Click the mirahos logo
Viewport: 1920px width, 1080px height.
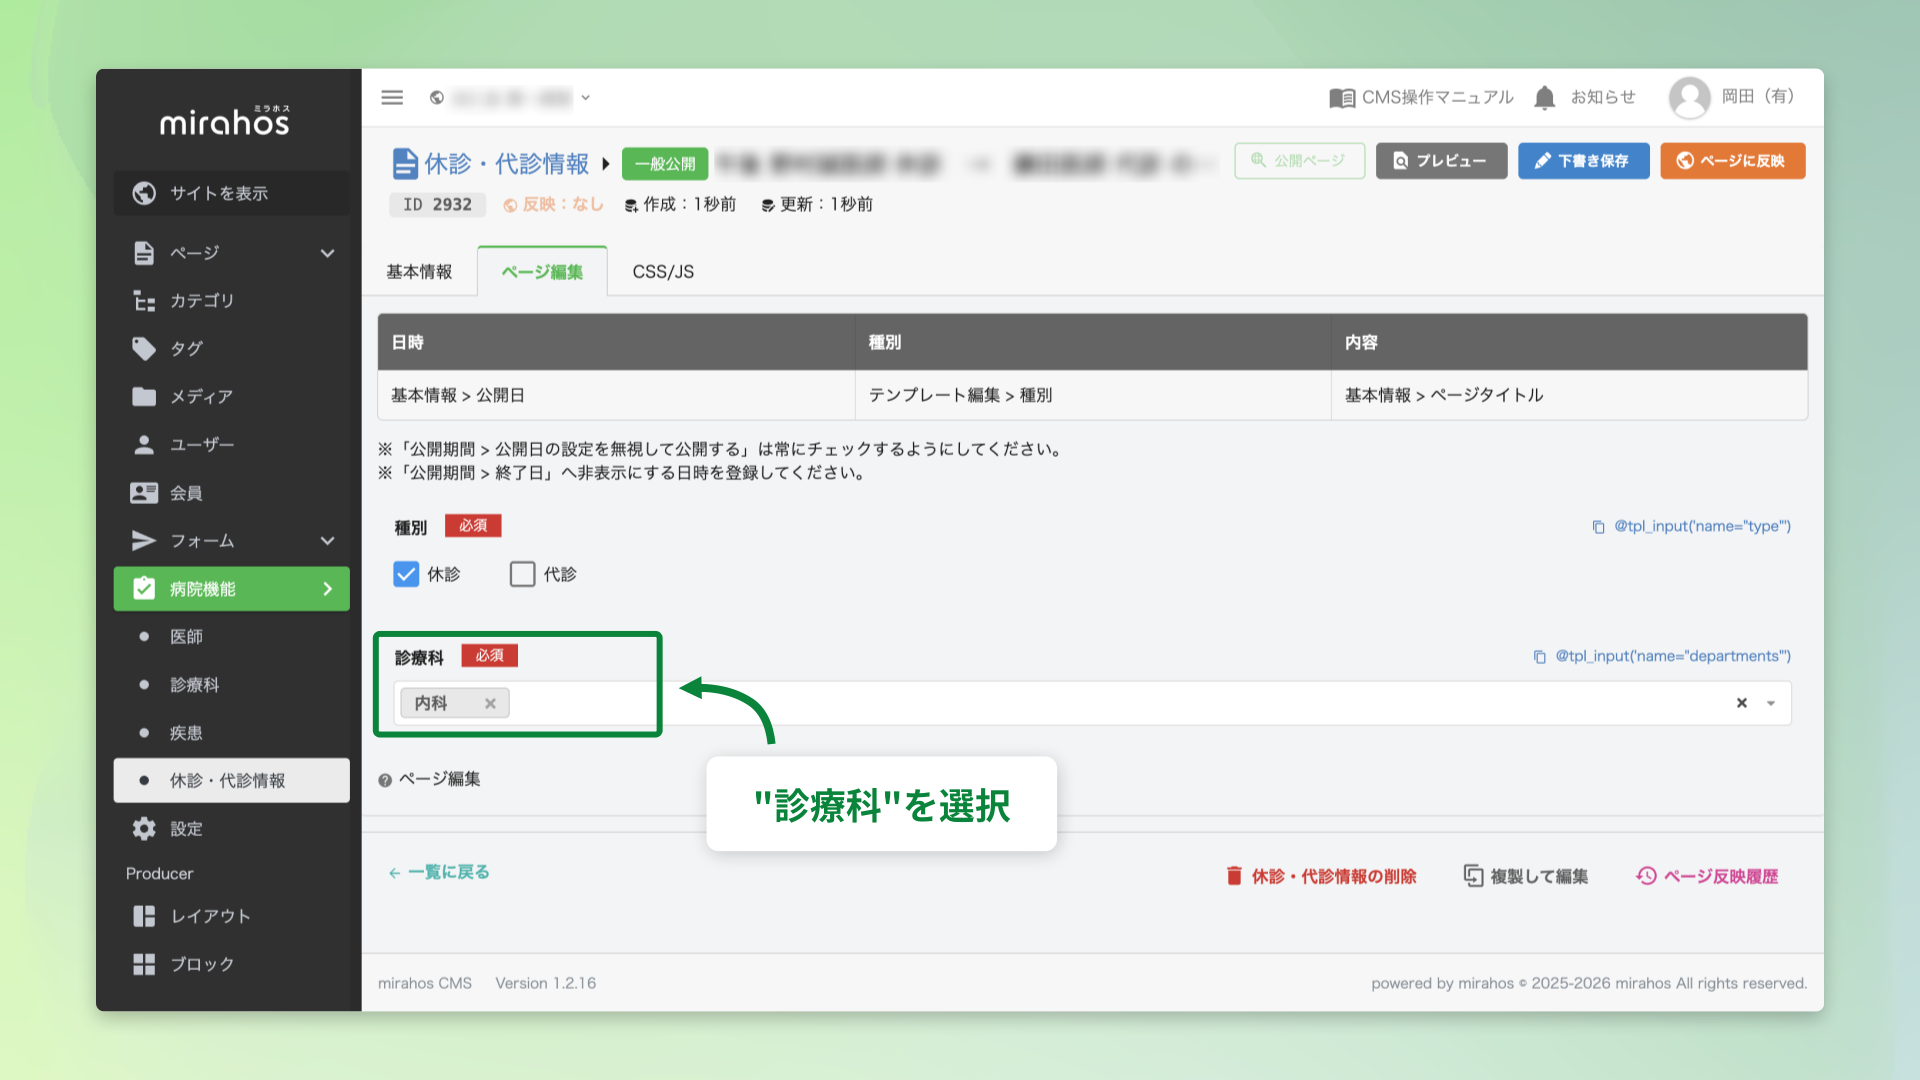point(225,121)
